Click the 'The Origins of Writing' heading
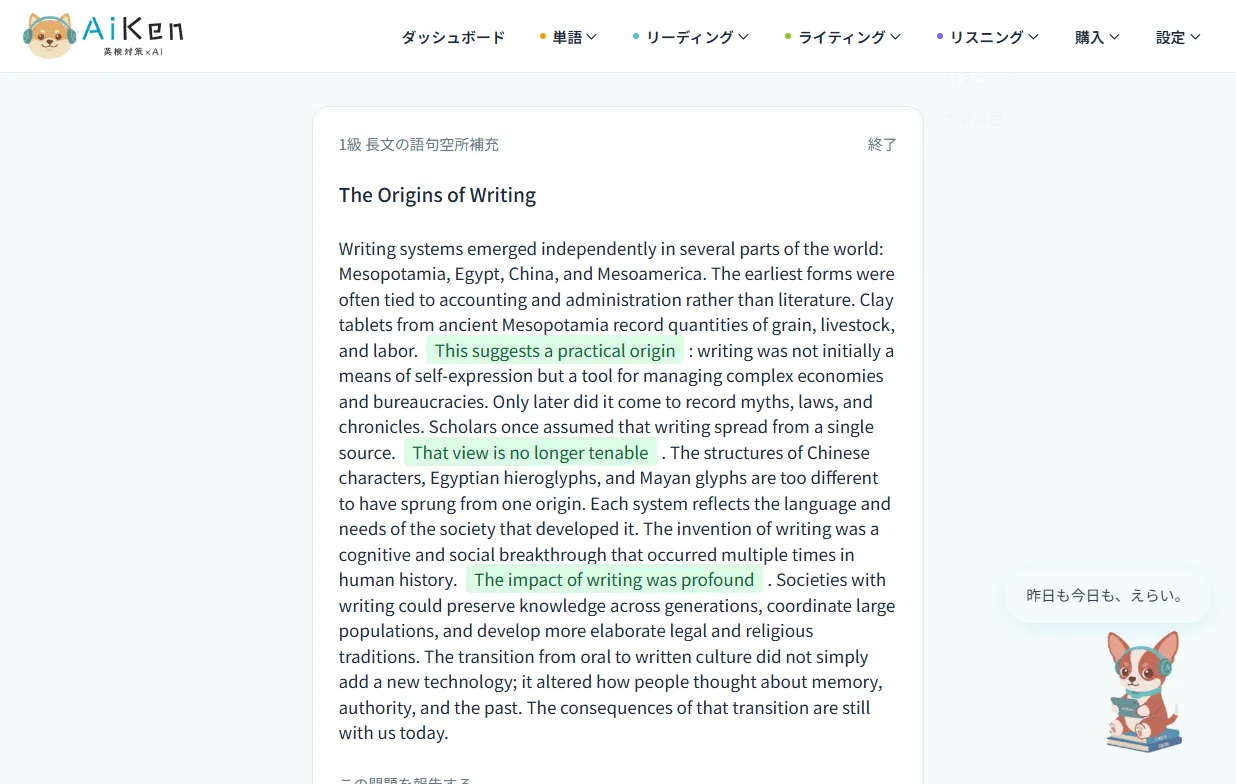 pyautogui.click(x=437, y=195)
